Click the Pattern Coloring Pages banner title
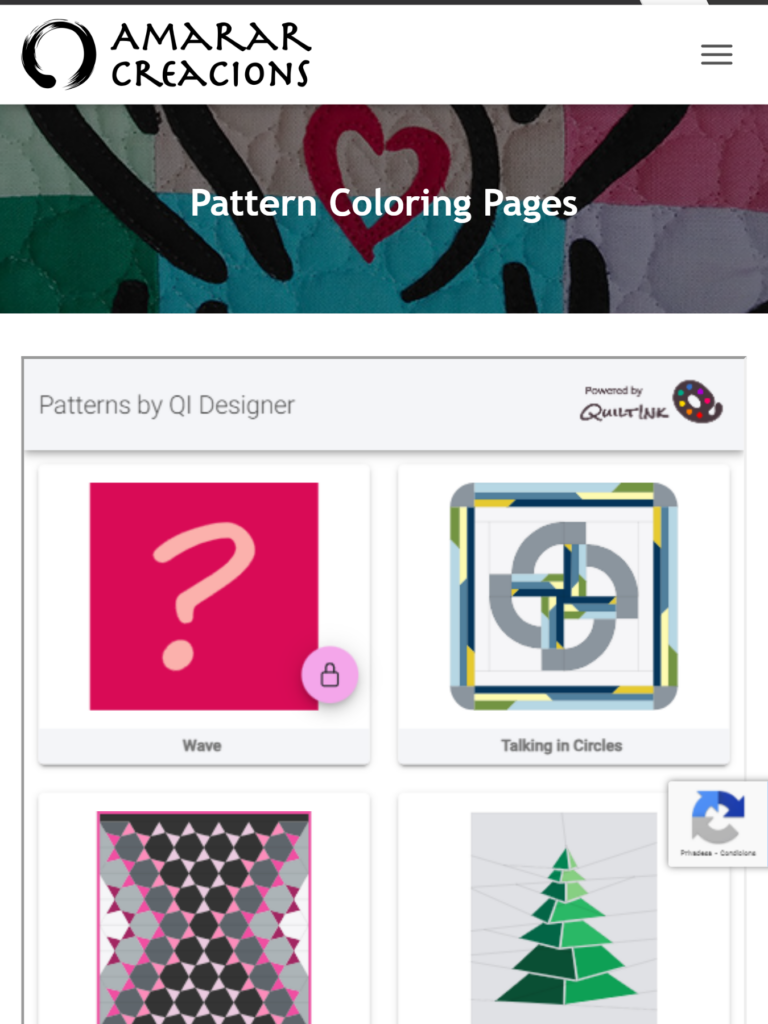The width and height of the screenshot is (768, 1024). point(384,203)
